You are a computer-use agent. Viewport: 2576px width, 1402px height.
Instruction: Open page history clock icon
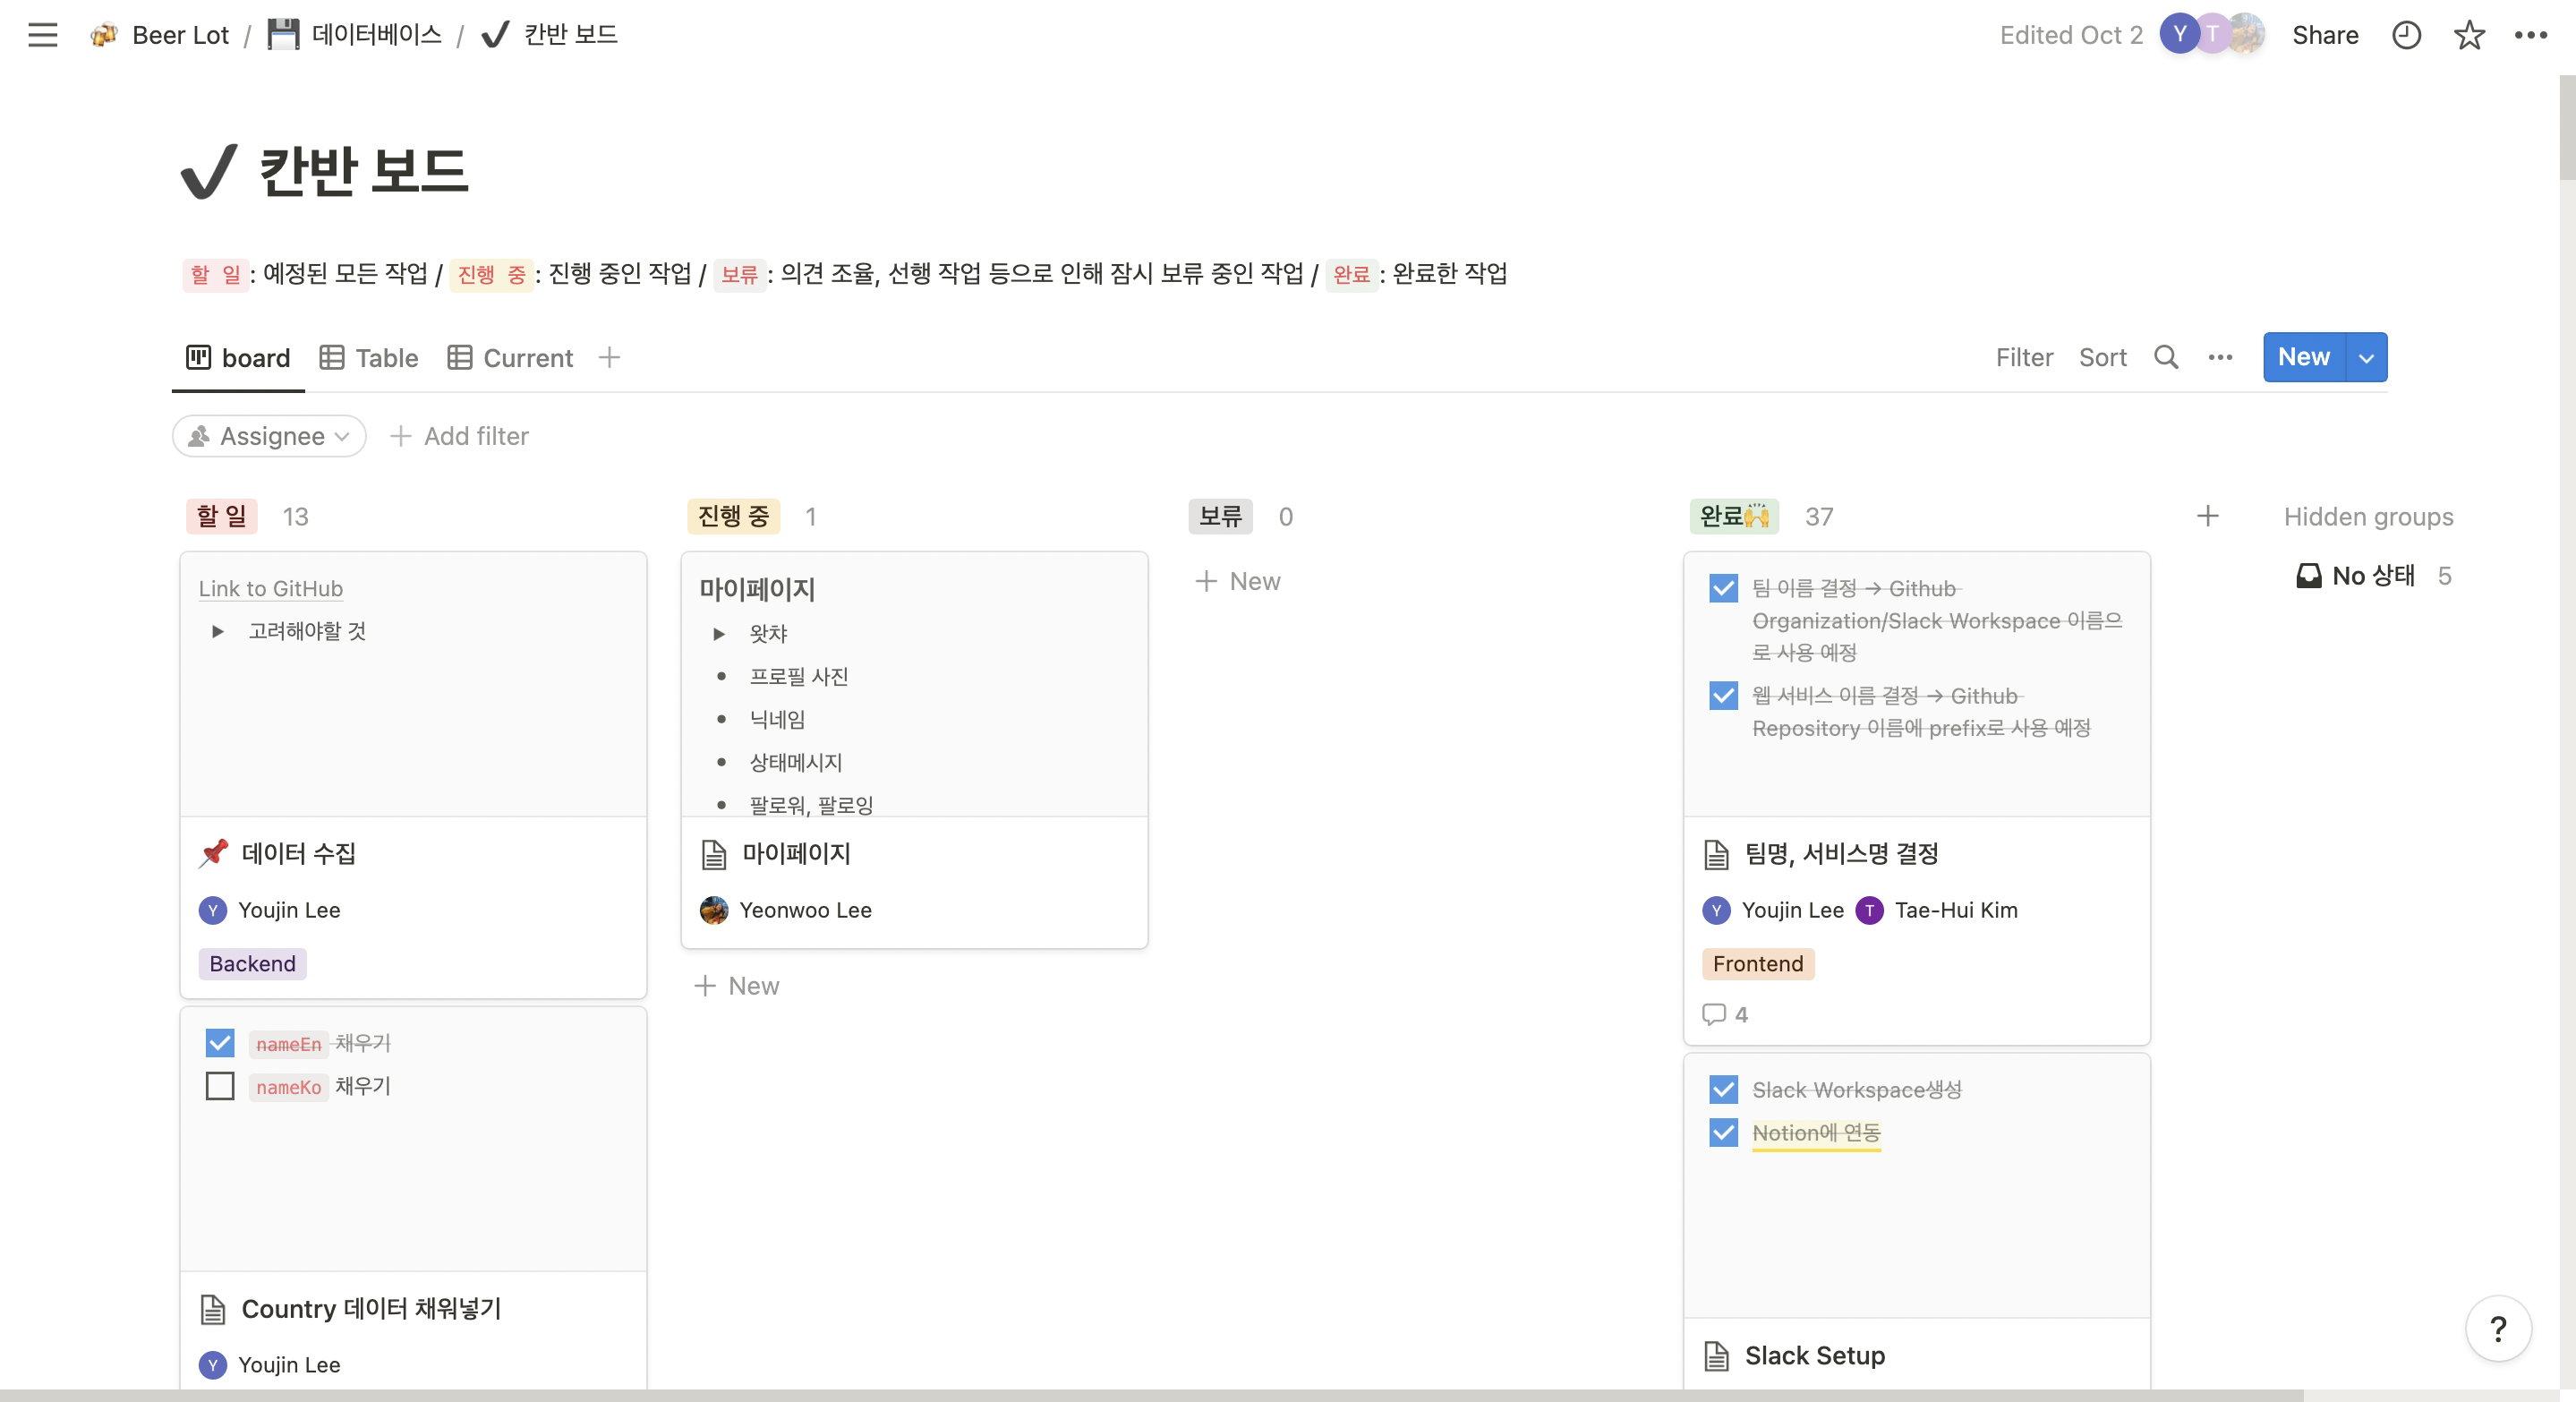point(2405,35)
